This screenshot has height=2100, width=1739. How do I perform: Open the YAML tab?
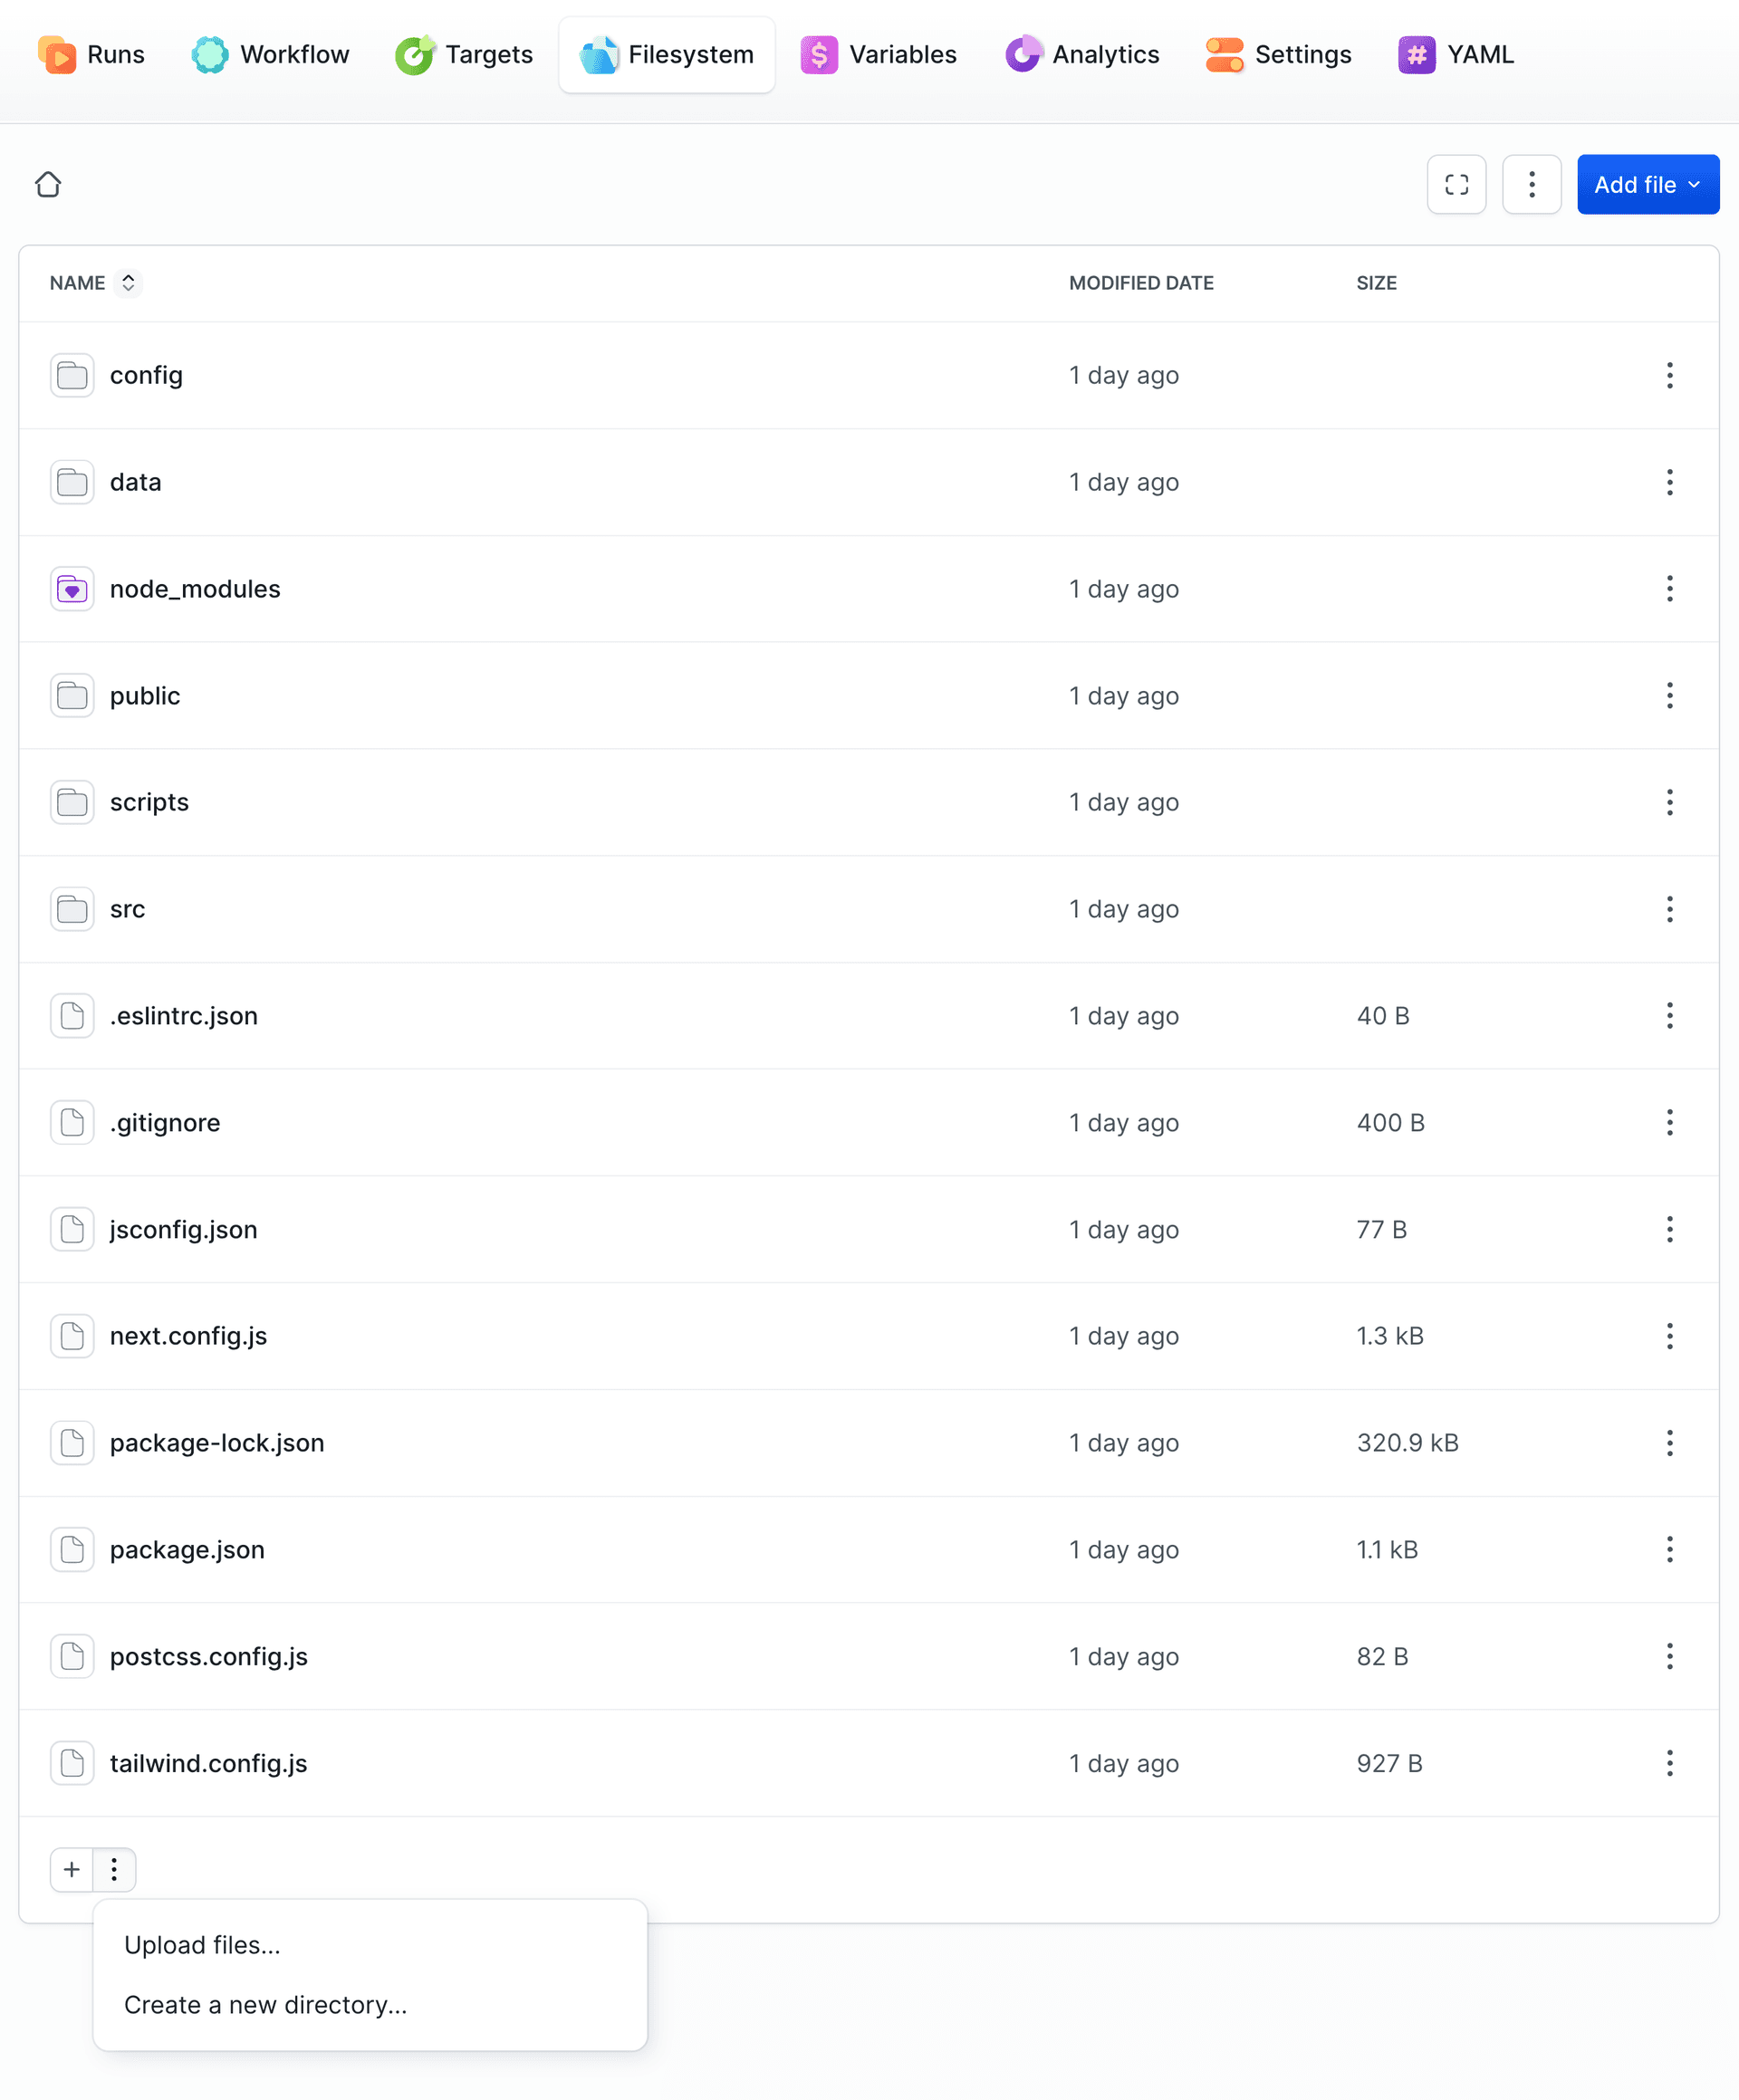1456,54
